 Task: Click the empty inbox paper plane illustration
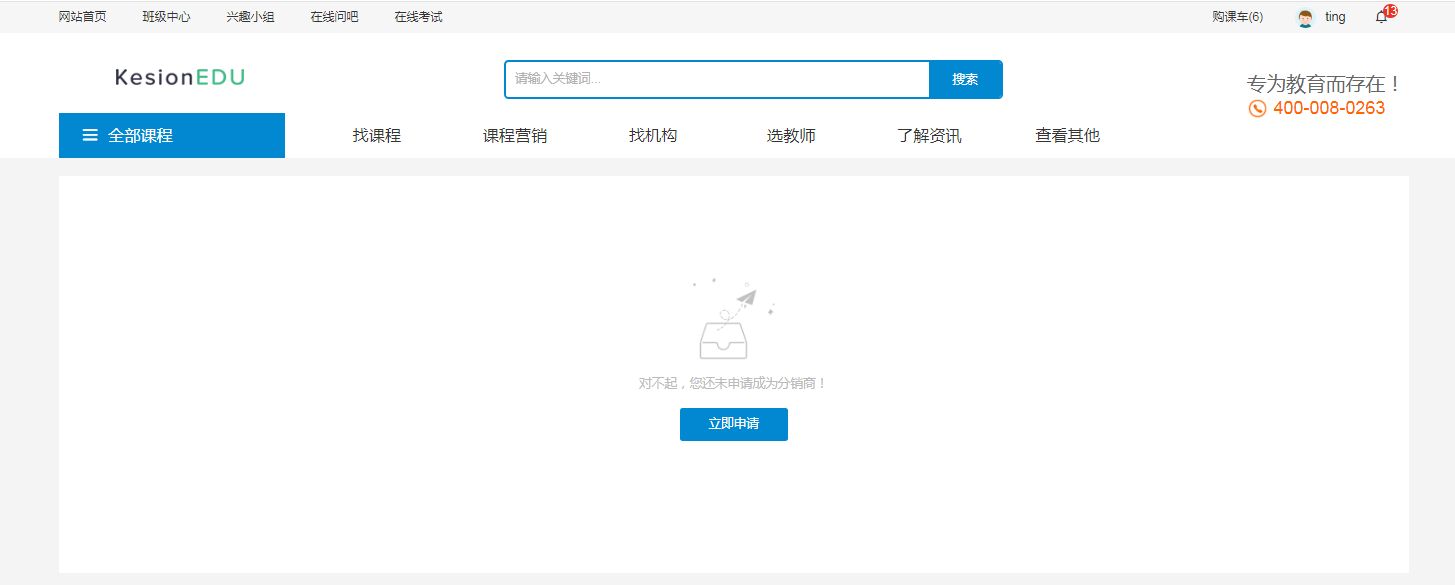click(733, 320)
